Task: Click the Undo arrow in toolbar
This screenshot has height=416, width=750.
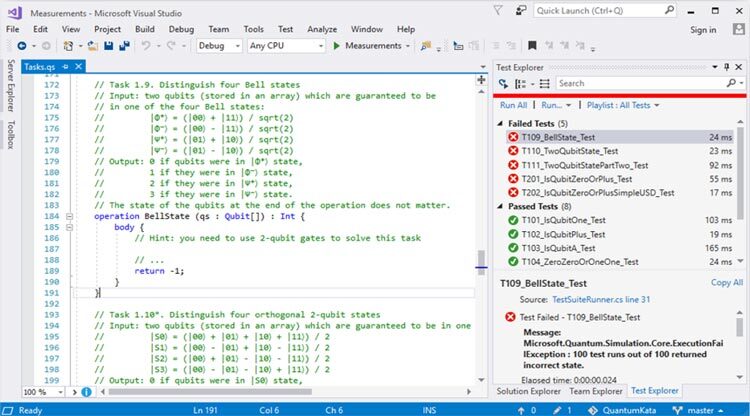Action: [145, 46]
